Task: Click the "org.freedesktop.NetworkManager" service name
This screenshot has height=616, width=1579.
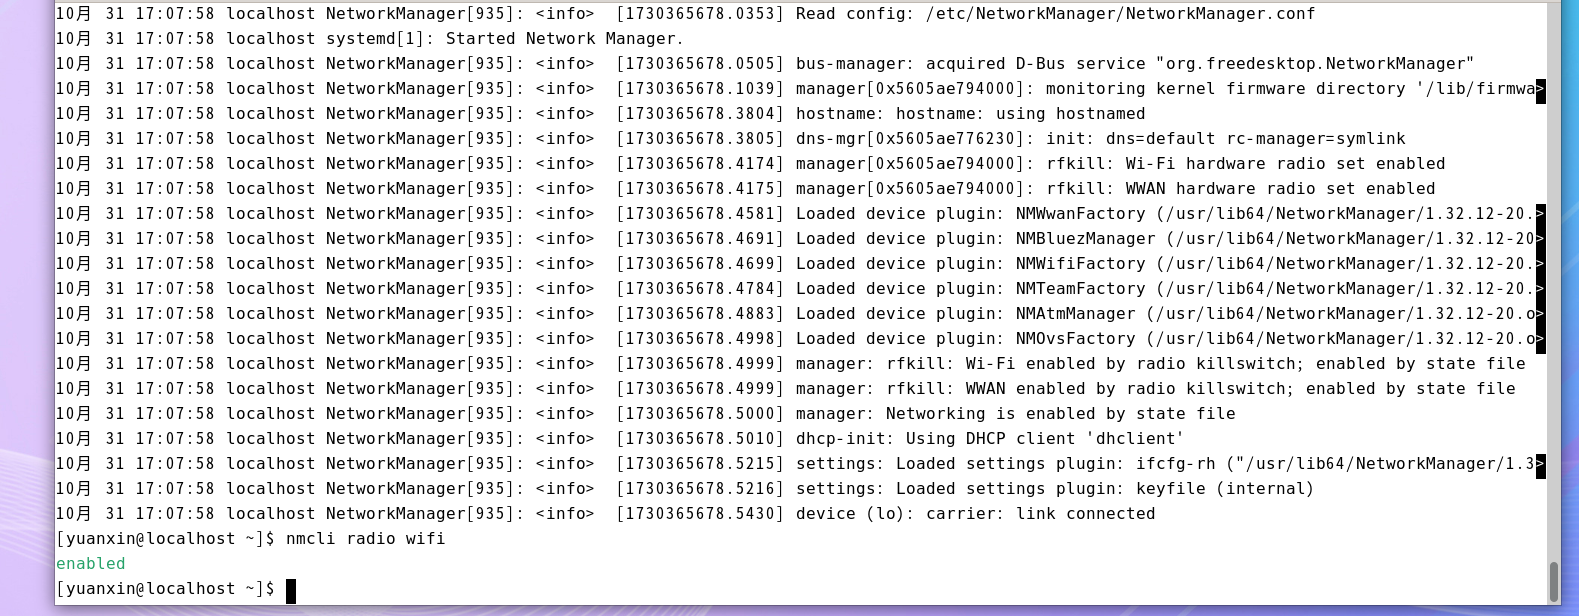Action: click(x=1315, y=64)
